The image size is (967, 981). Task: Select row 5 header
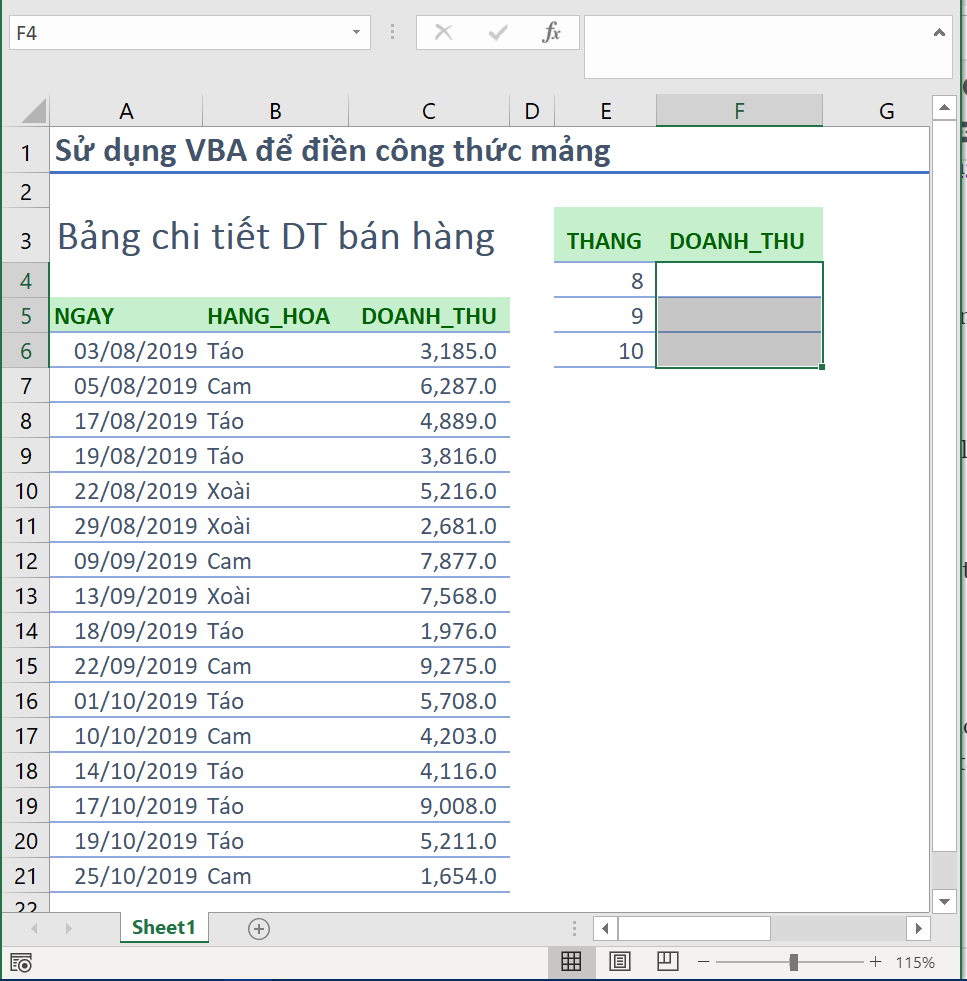[25, 317]
